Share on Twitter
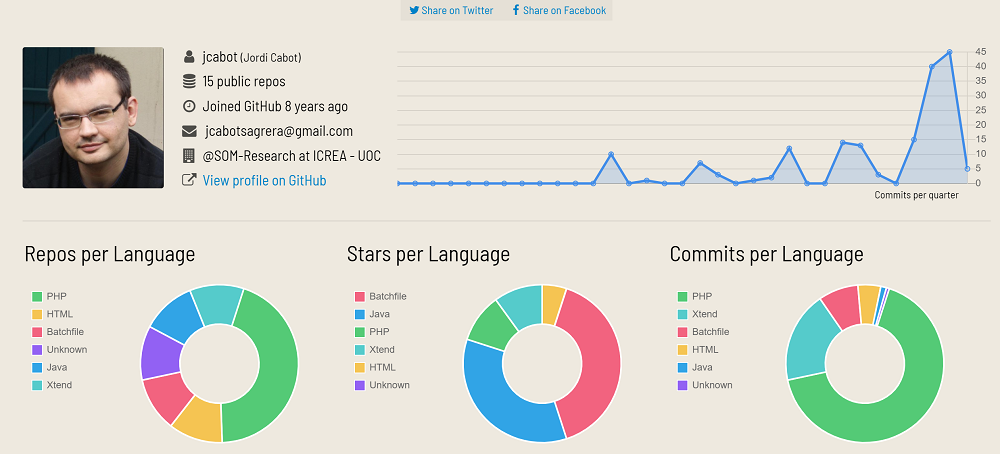Viewport: 1000px width, 454px height. [457, 10]
